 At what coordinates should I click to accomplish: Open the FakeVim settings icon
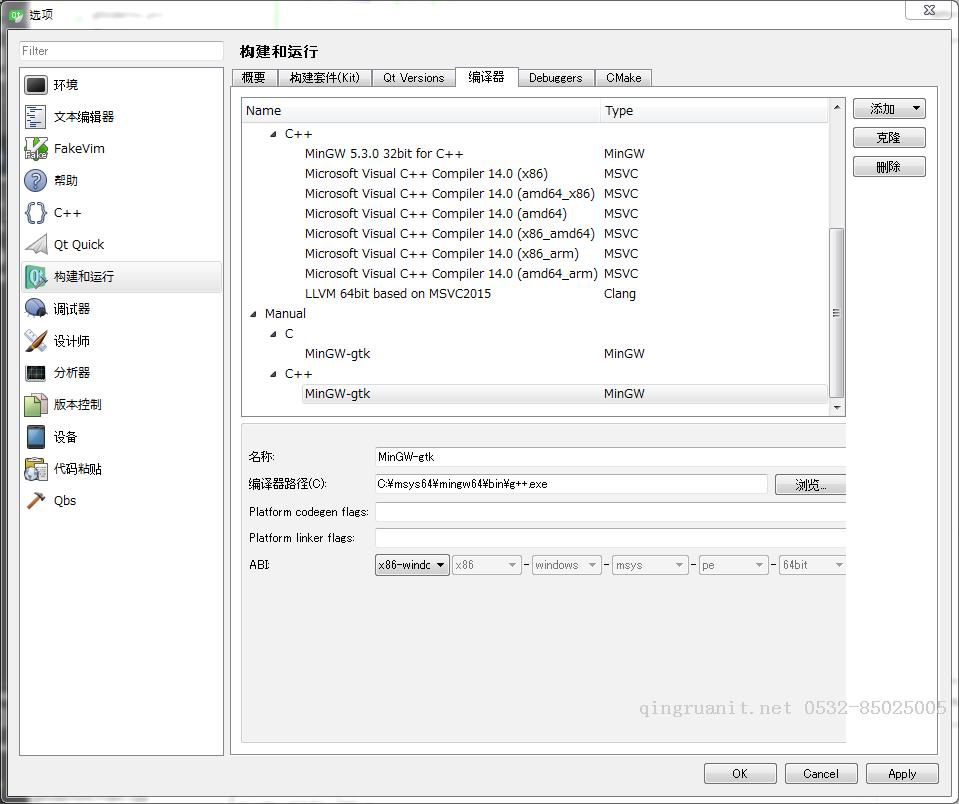click(37, 148)
